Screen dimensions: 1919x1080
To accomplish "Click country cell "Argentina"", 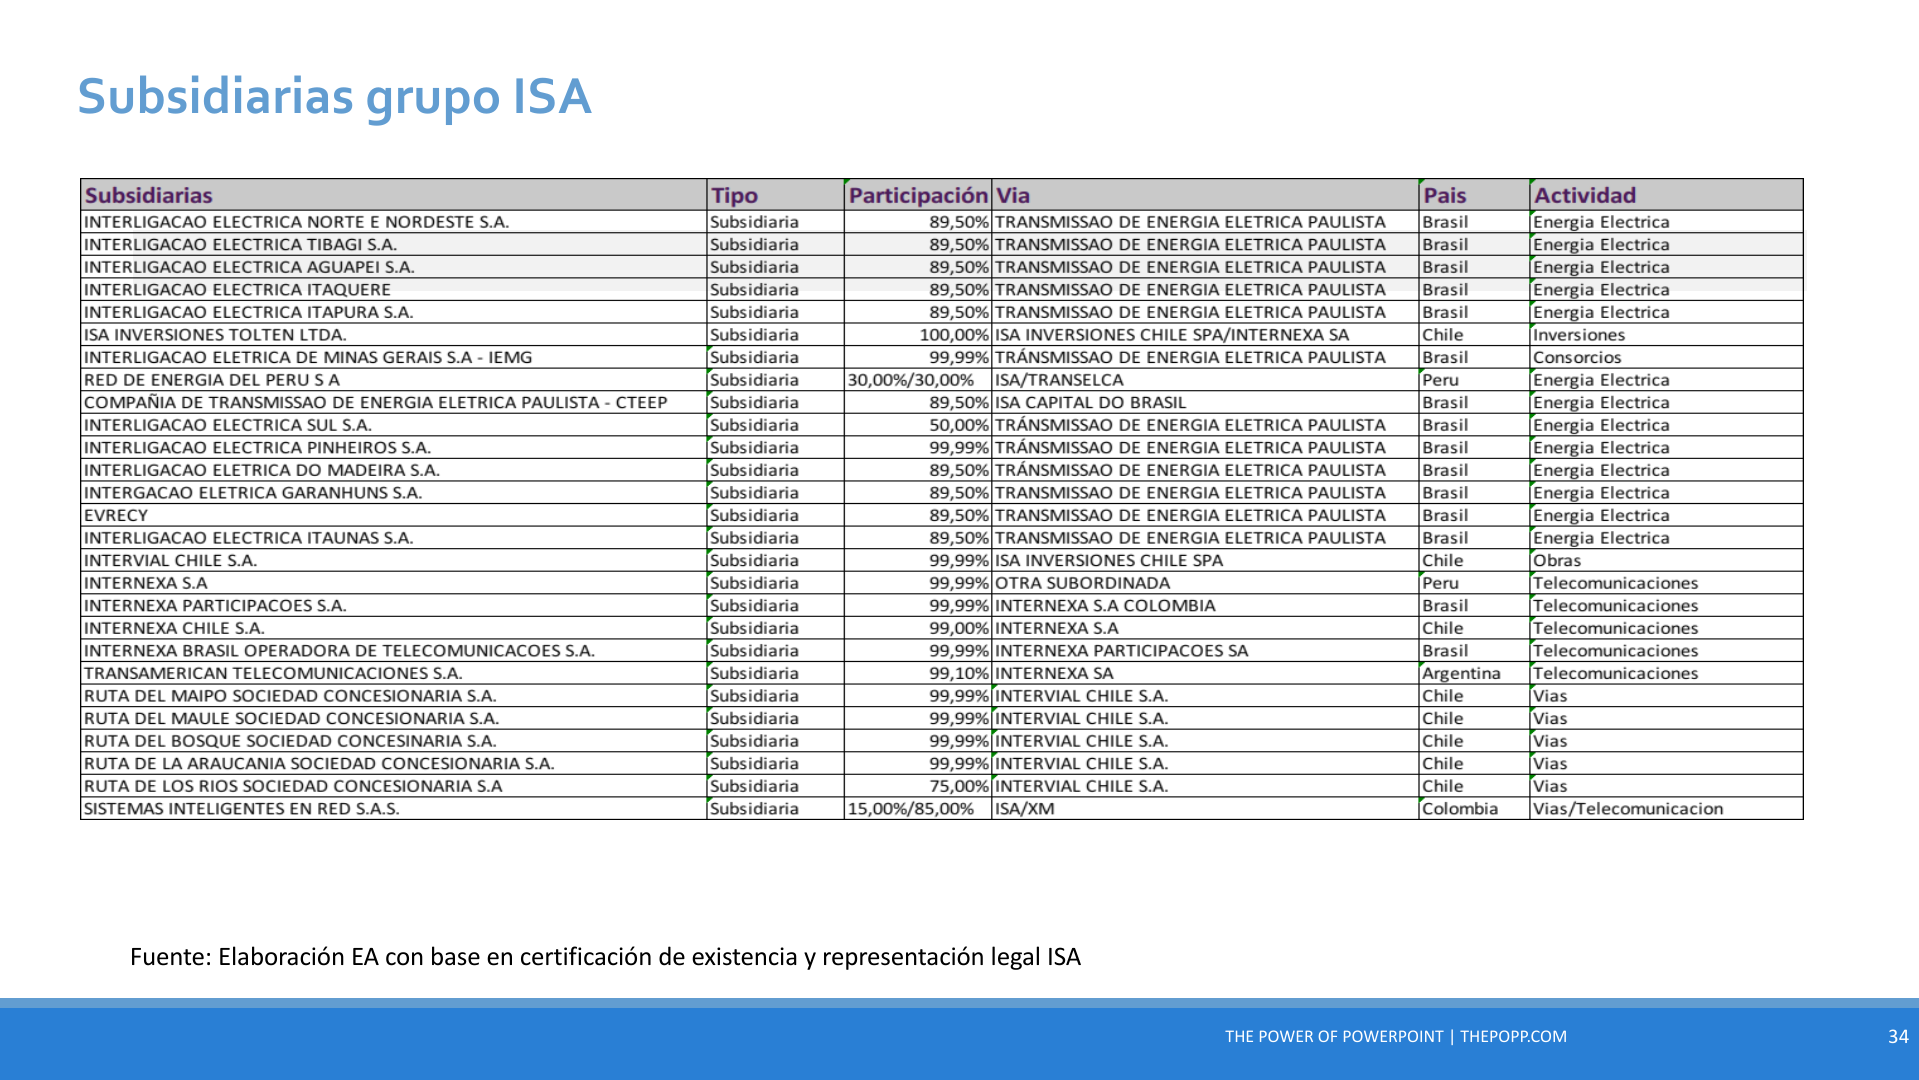I will pyautogui.click(x=1474, y=674).
